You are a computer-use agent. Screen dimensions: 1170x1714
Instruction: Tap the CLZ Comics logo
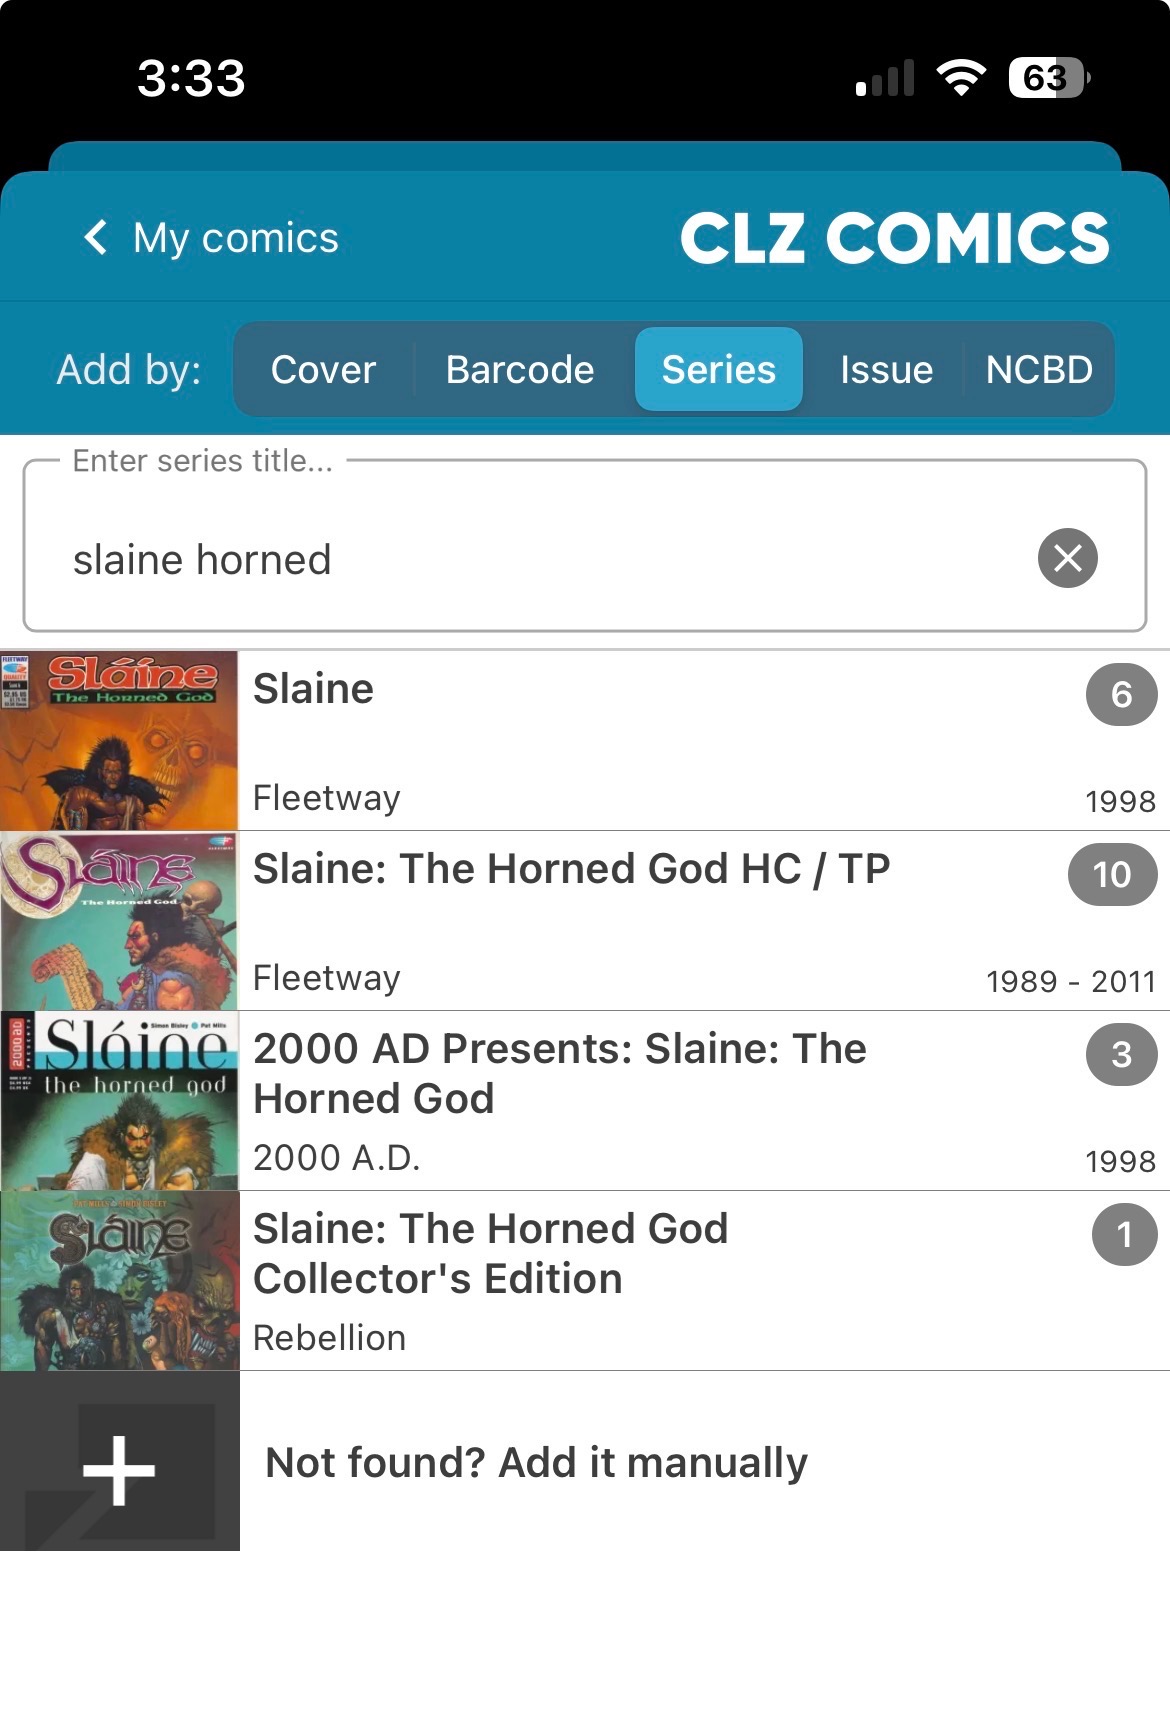tap(895, 238)
